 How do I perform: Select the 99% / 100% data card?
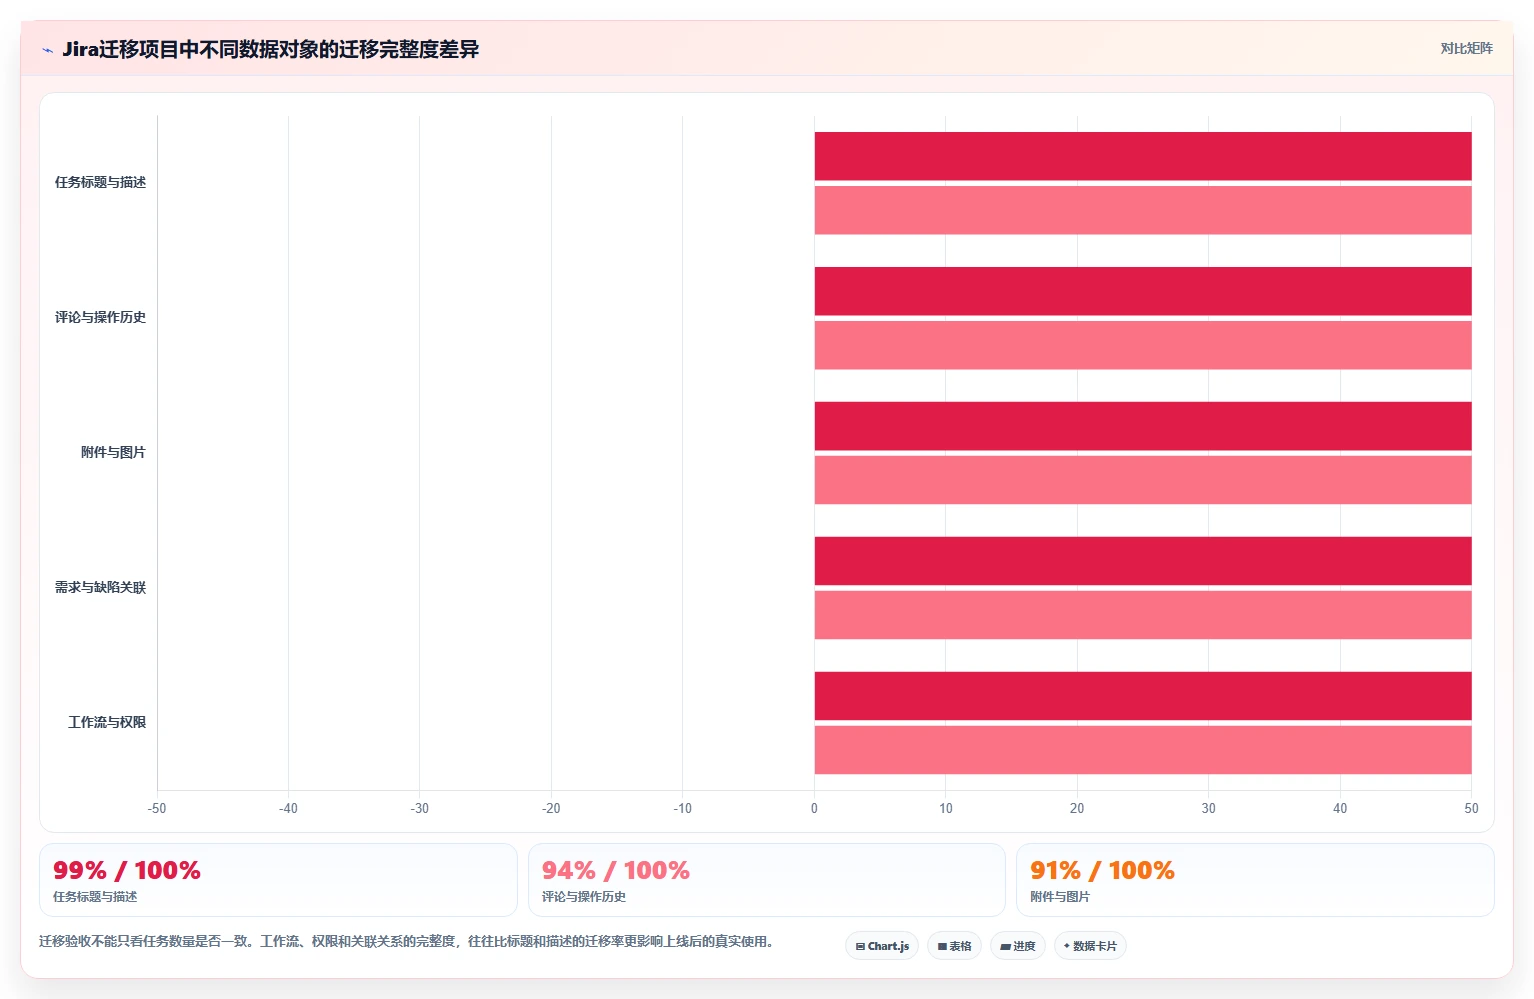pyautogui.click(x=278, y=880)
